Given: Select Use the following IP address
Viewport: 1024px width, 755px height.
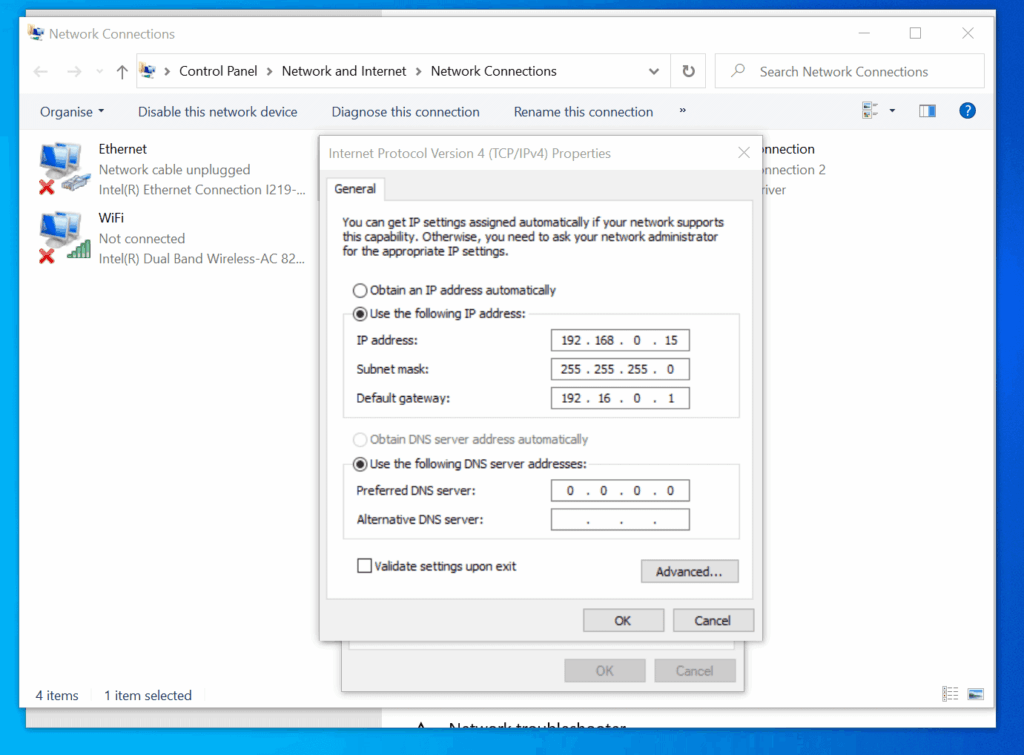Looking at the screenshot, I should pos(439,313).
